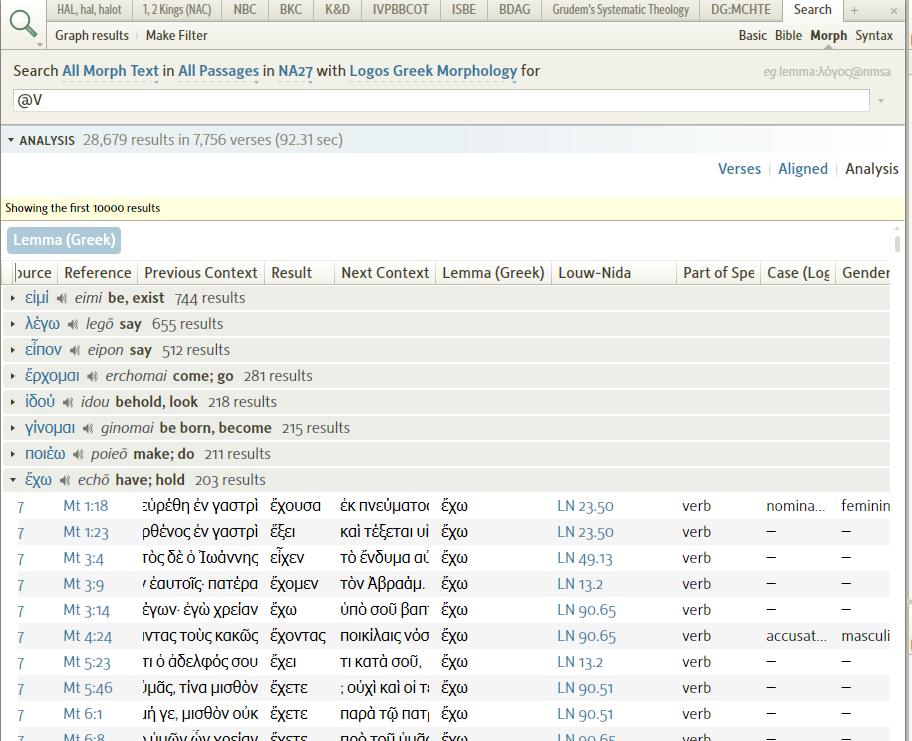912x741 pixels.
Task: Switch to Aligned view
Action: coord(803,169)
